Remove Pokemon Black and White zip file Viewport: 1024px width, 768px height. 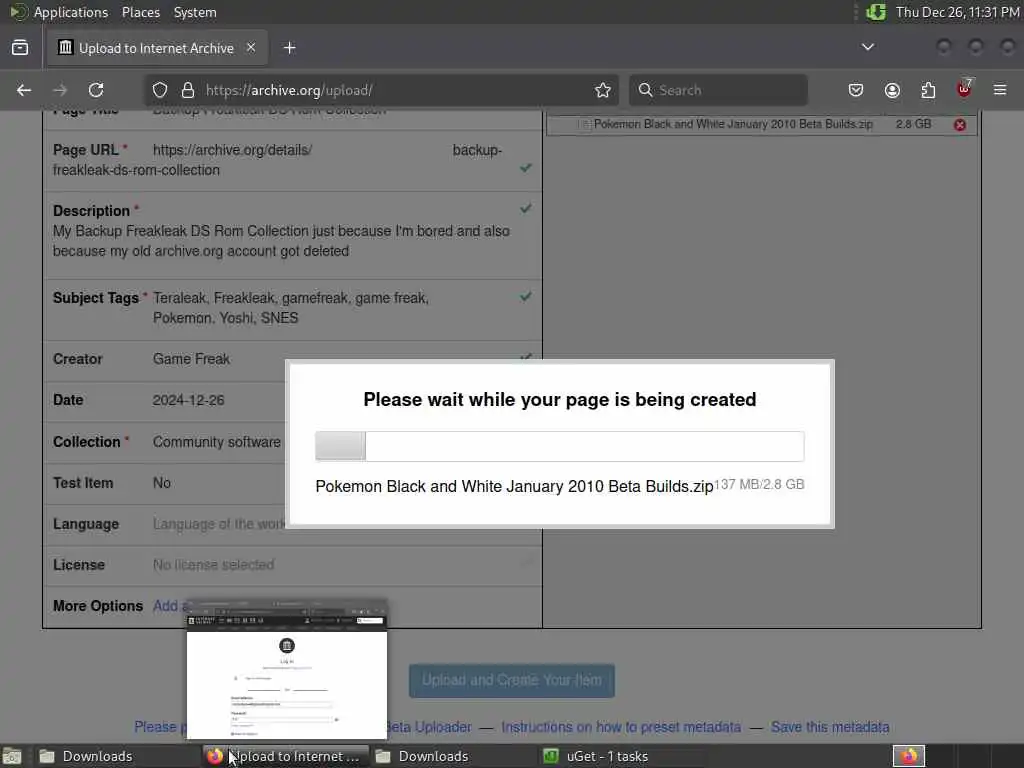coord(960,125)
